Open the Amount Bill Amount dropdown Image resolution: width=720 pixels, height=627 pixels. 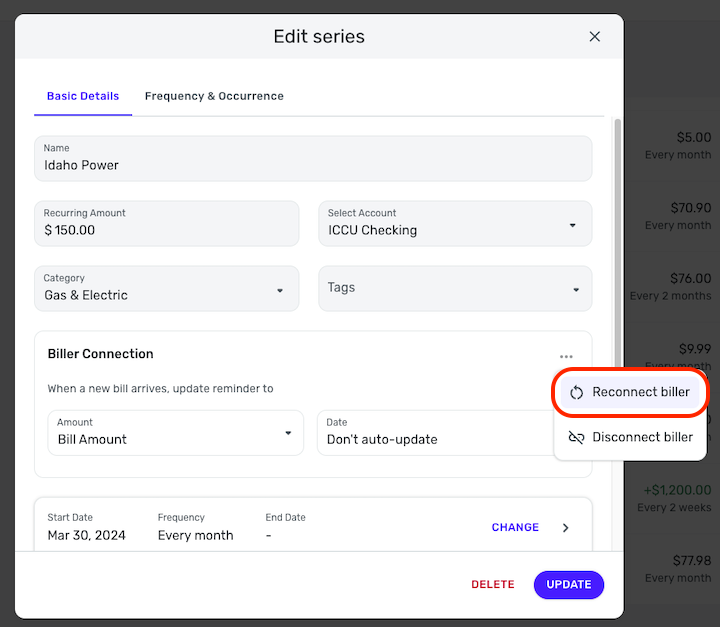(x=175, y=433)
